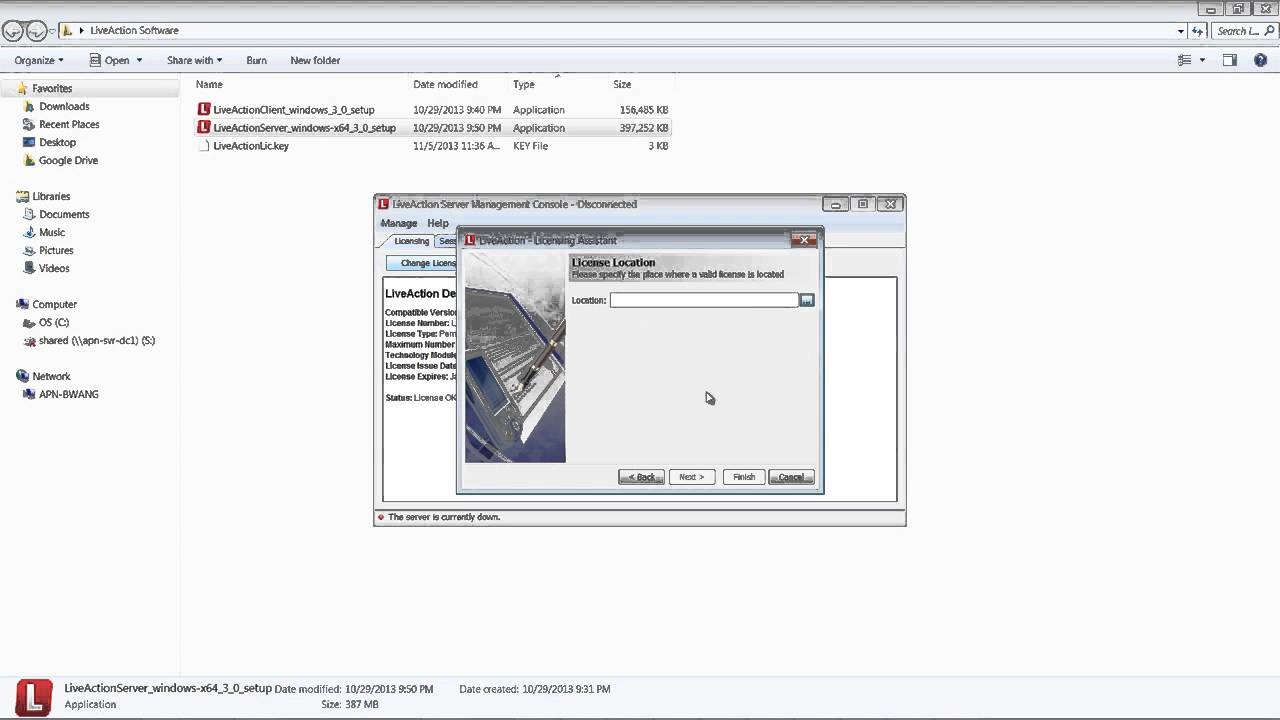Click the Explorer Back navigation arrow

[x=13, y=31]
